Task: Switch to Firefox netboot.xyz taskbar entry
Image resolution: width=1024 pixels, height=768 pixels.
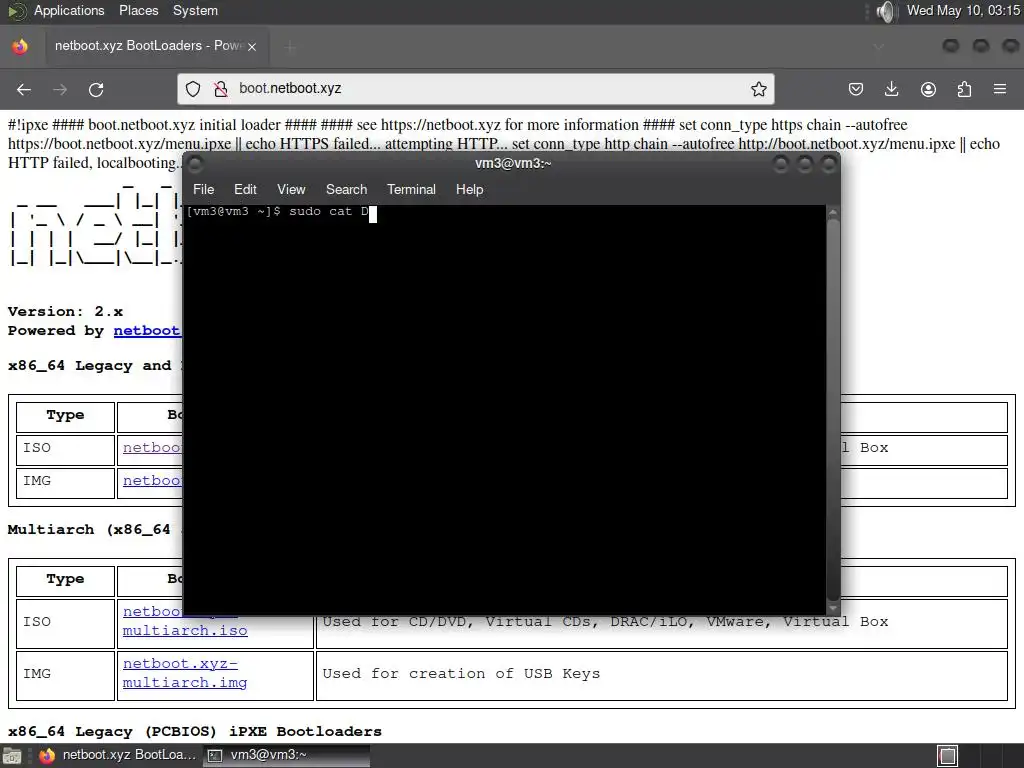Action: [x=118, y=755]
